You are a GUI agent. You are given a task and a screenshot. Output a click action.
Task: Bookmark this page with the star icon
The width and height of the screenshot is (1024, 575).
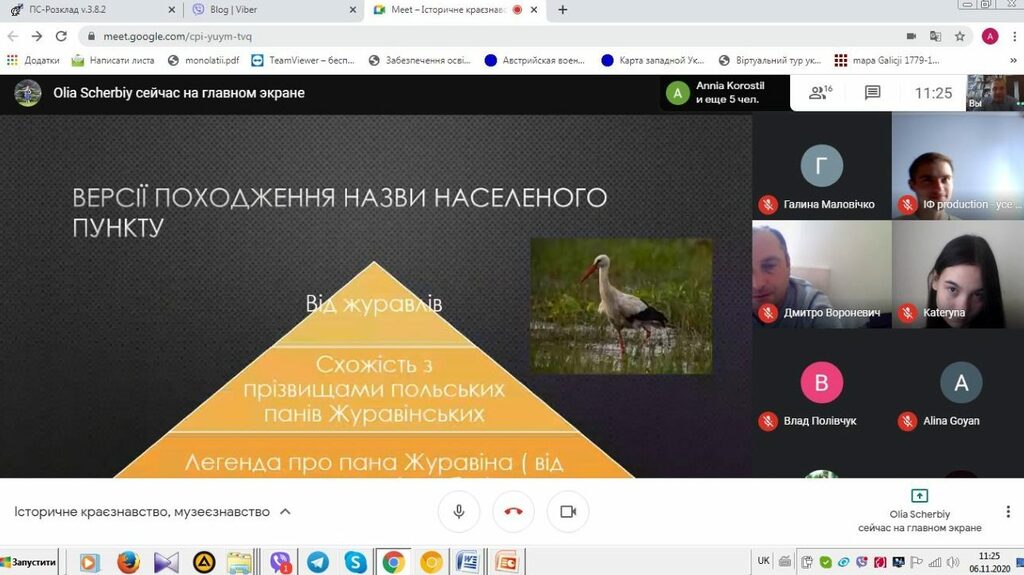[960, 36]
